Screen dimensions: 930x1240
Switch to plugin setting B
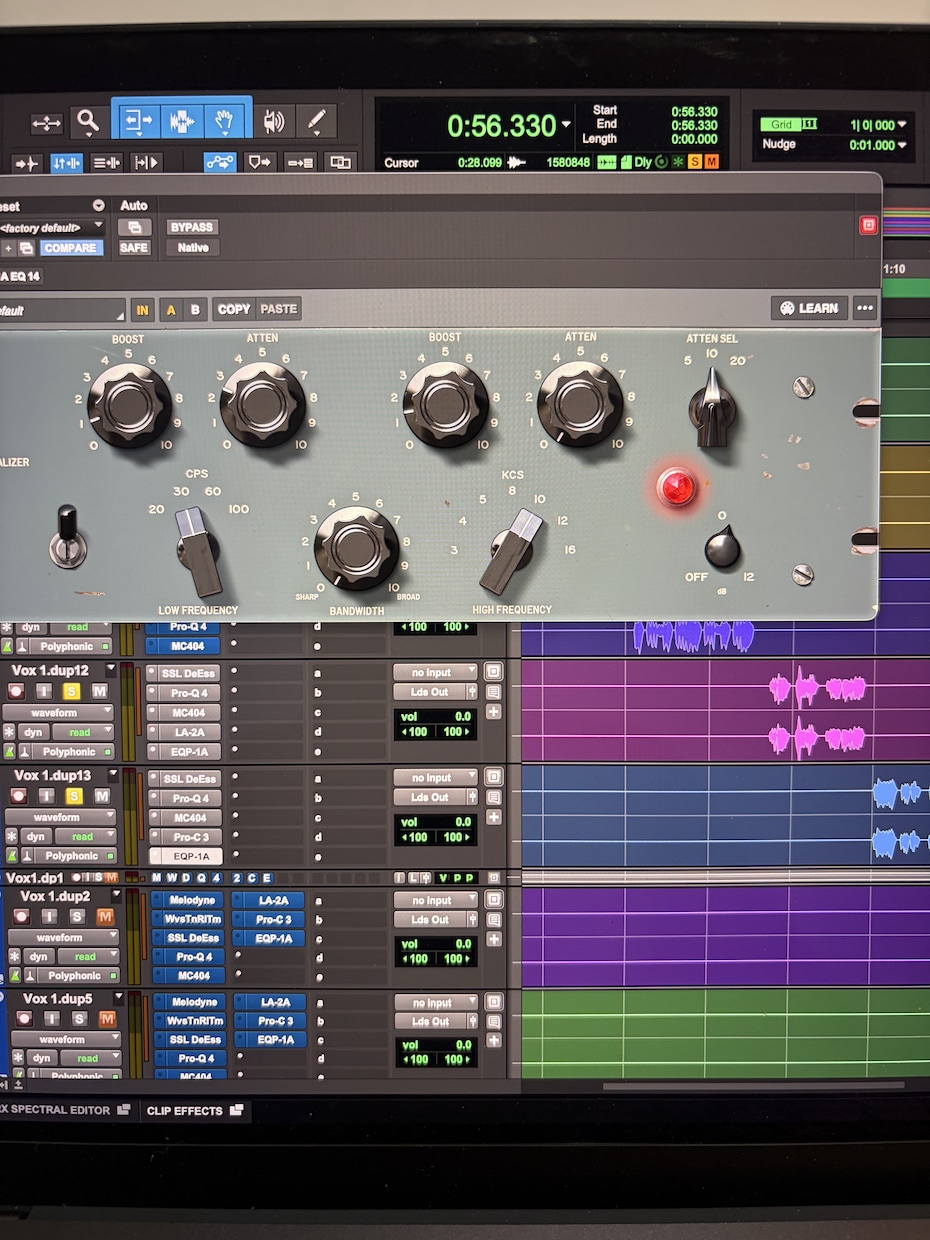pos(195,310)
